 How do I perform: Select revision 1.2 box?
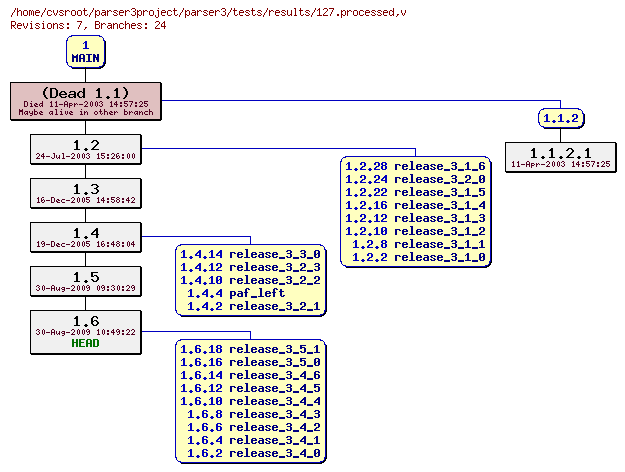pyautogui.click(x=86, y=149)
